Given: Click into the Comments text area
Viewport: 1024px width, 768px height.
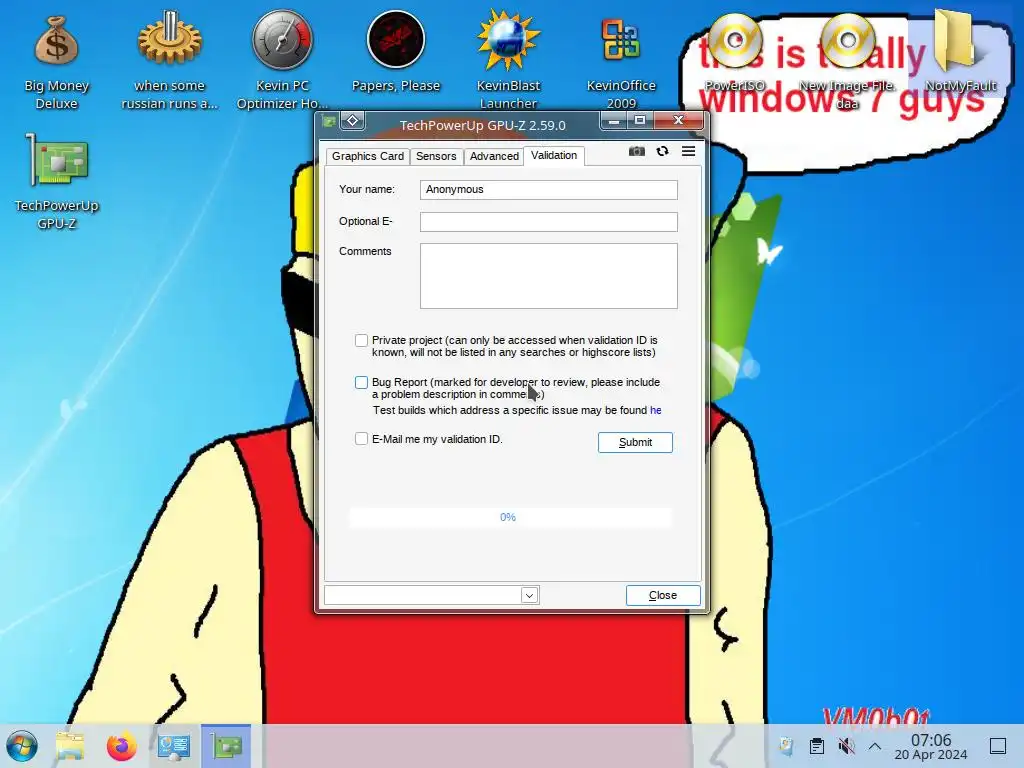Looking at the screenshot, I should click(549, 276).
